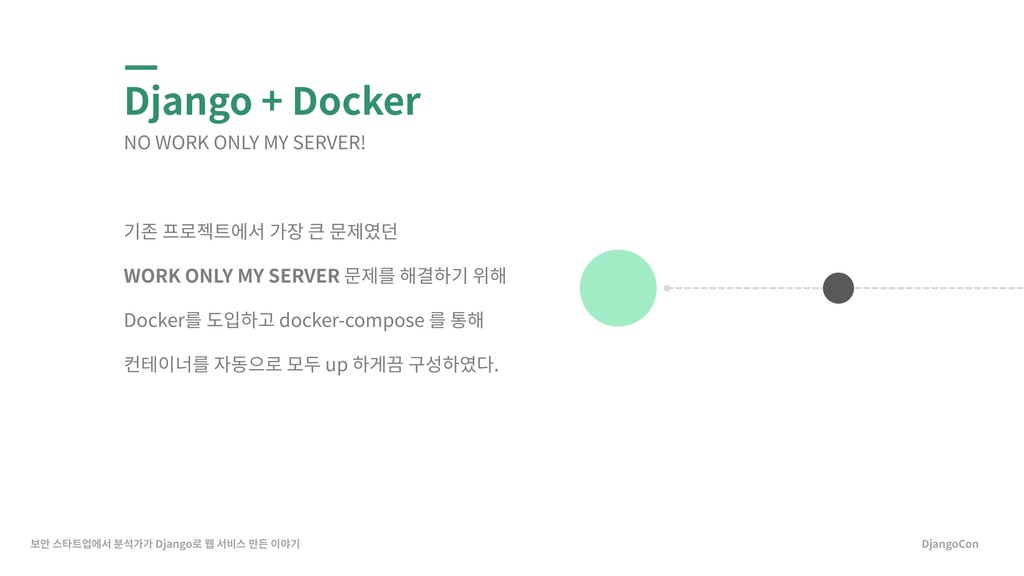Click the first line starting 기존 프로젝트에서
This screenshot has height=576, width=1024.
pyautogui.click(x=261, y=231)
